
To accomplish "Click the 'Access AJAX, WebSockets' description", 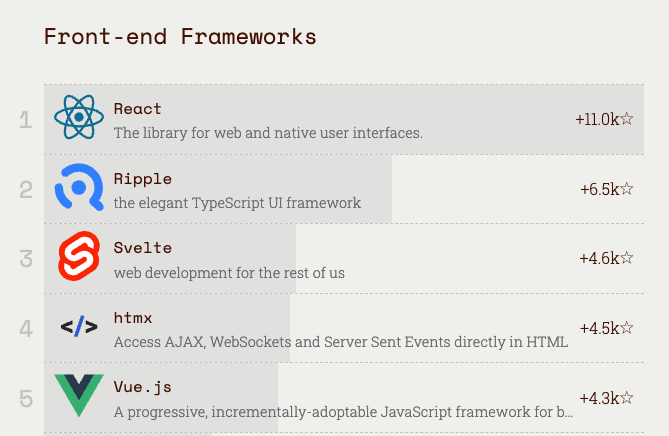I will pos(340,342).
